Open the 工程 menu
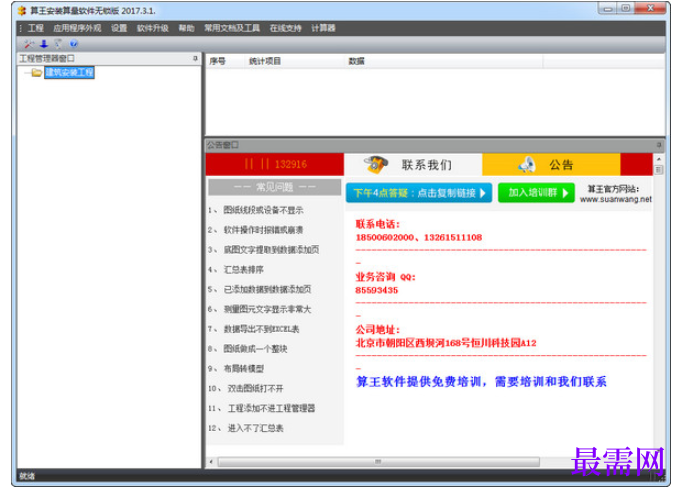683x493 pixels. 35,28
